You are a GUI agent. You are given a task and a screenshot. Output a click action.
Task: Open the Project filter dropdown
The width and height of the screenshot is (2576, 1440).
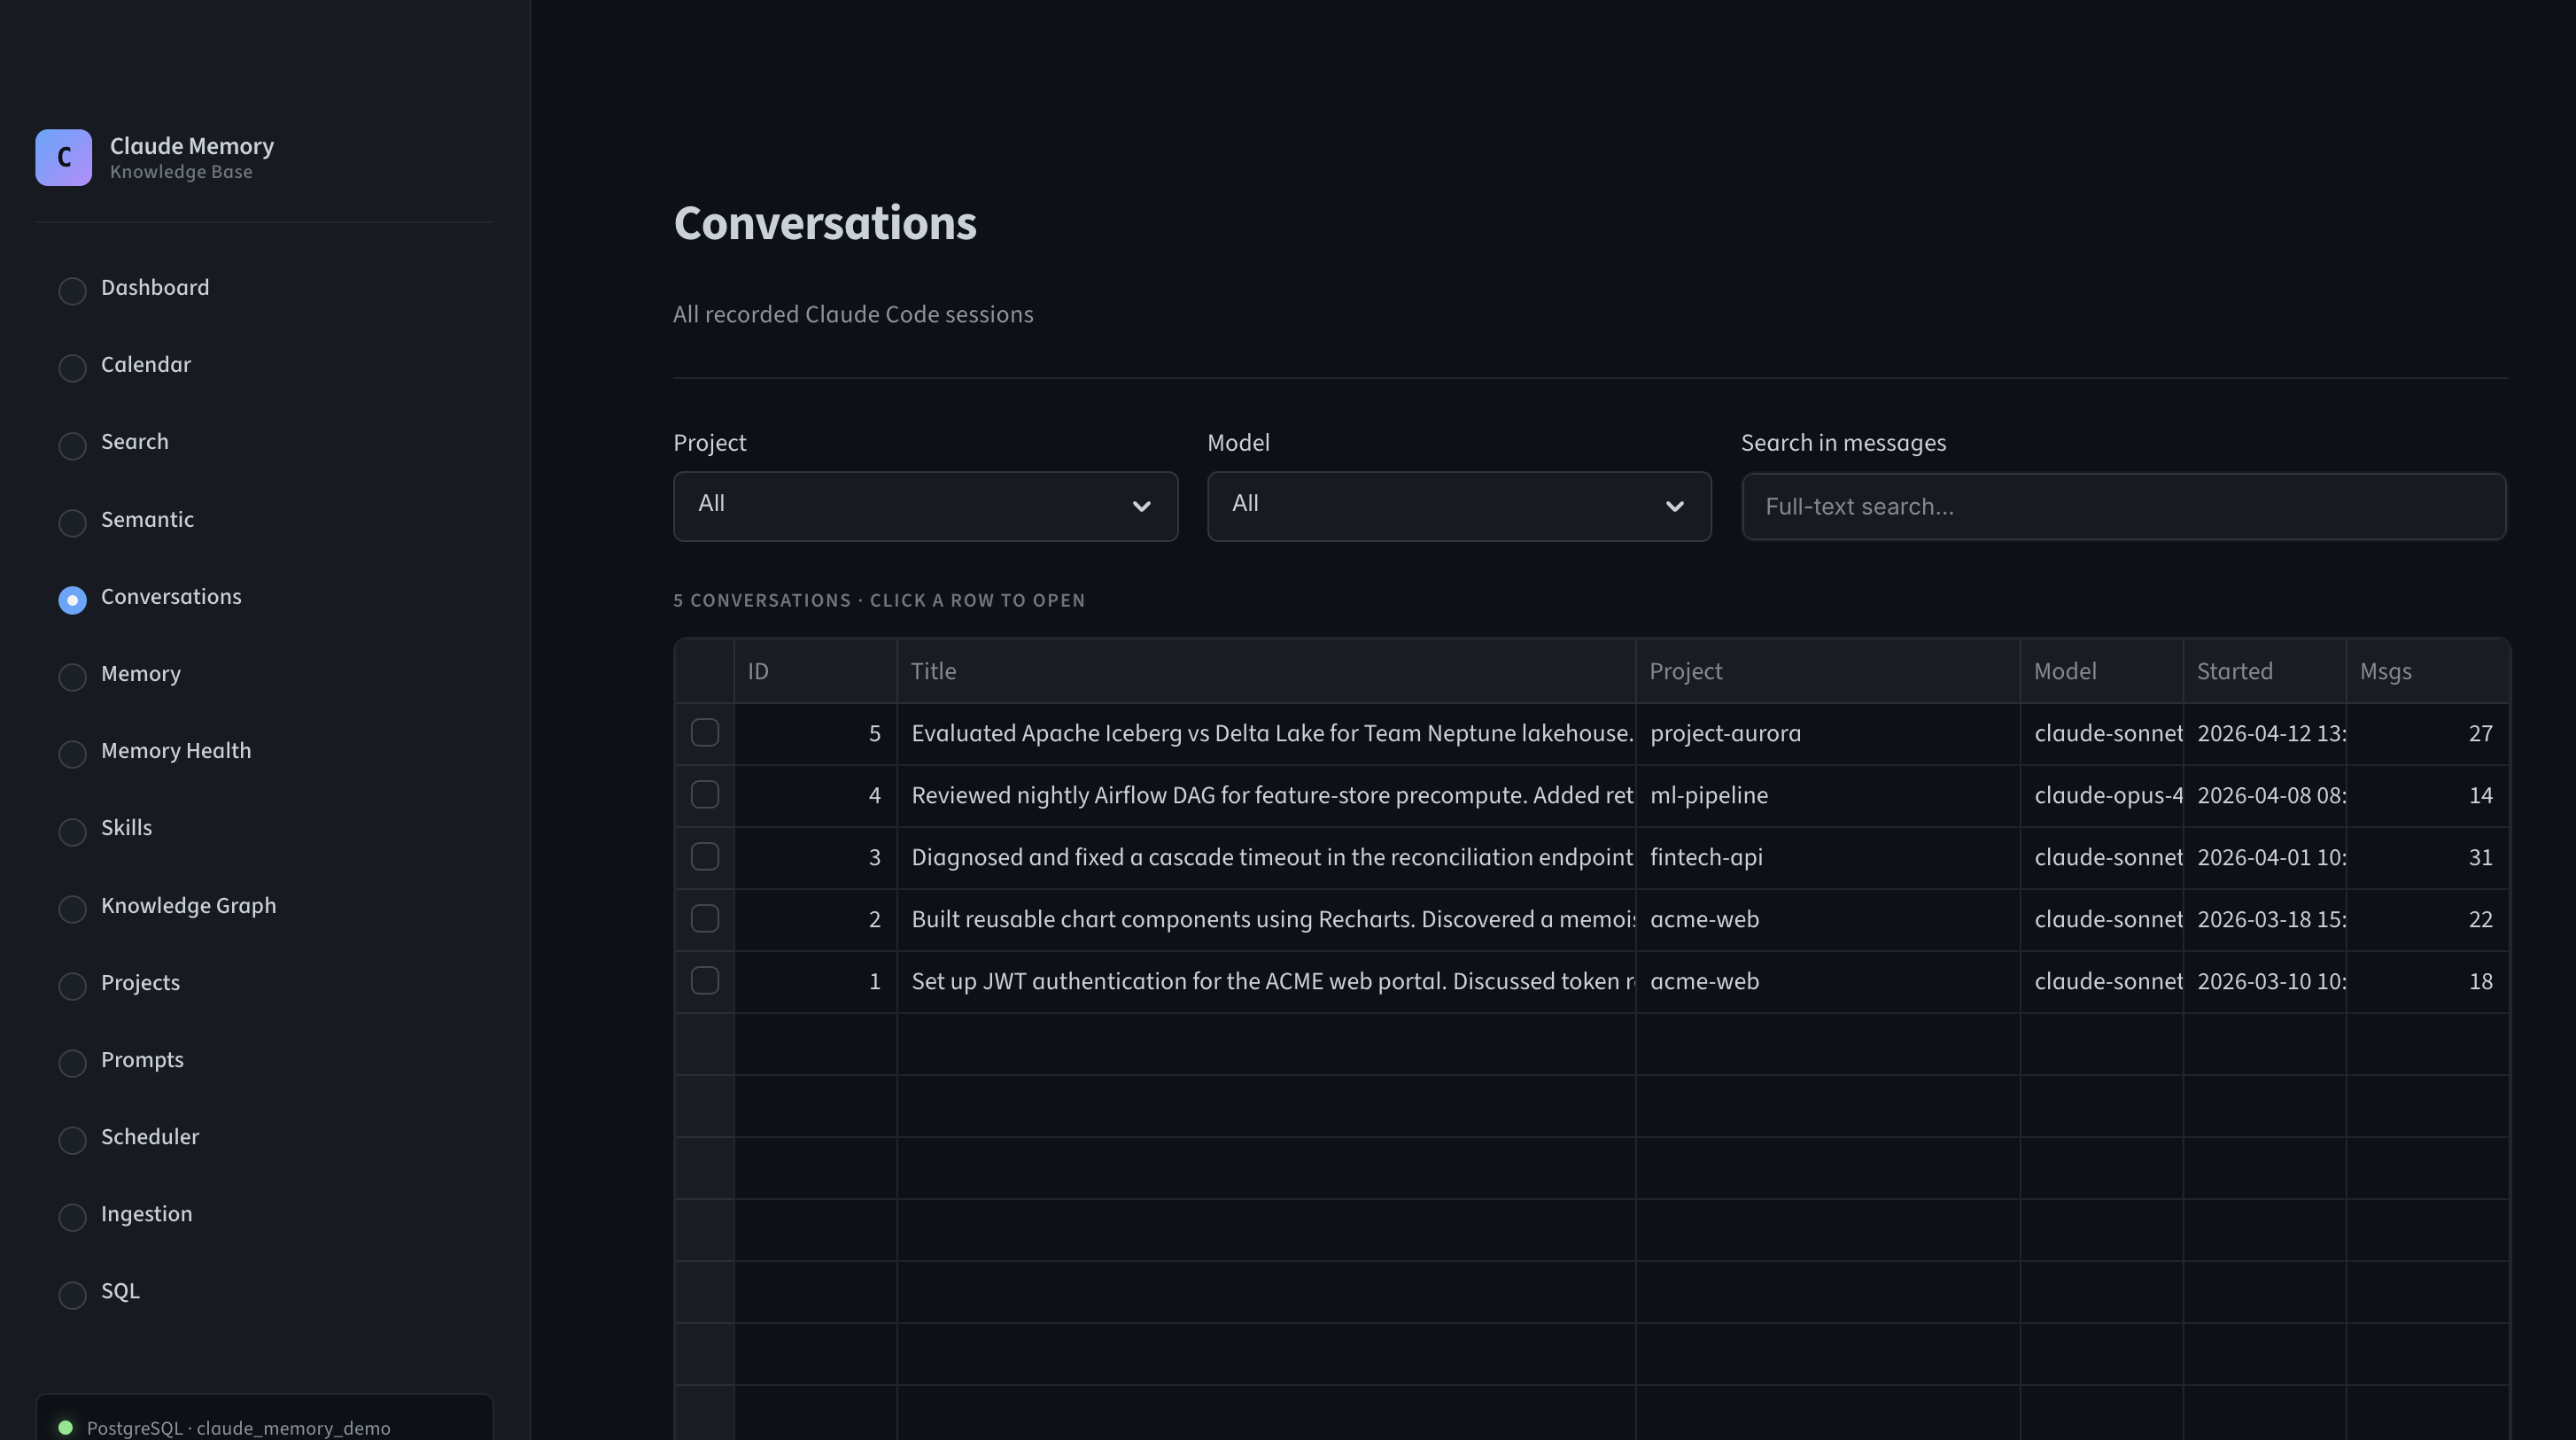pos(925,506)
